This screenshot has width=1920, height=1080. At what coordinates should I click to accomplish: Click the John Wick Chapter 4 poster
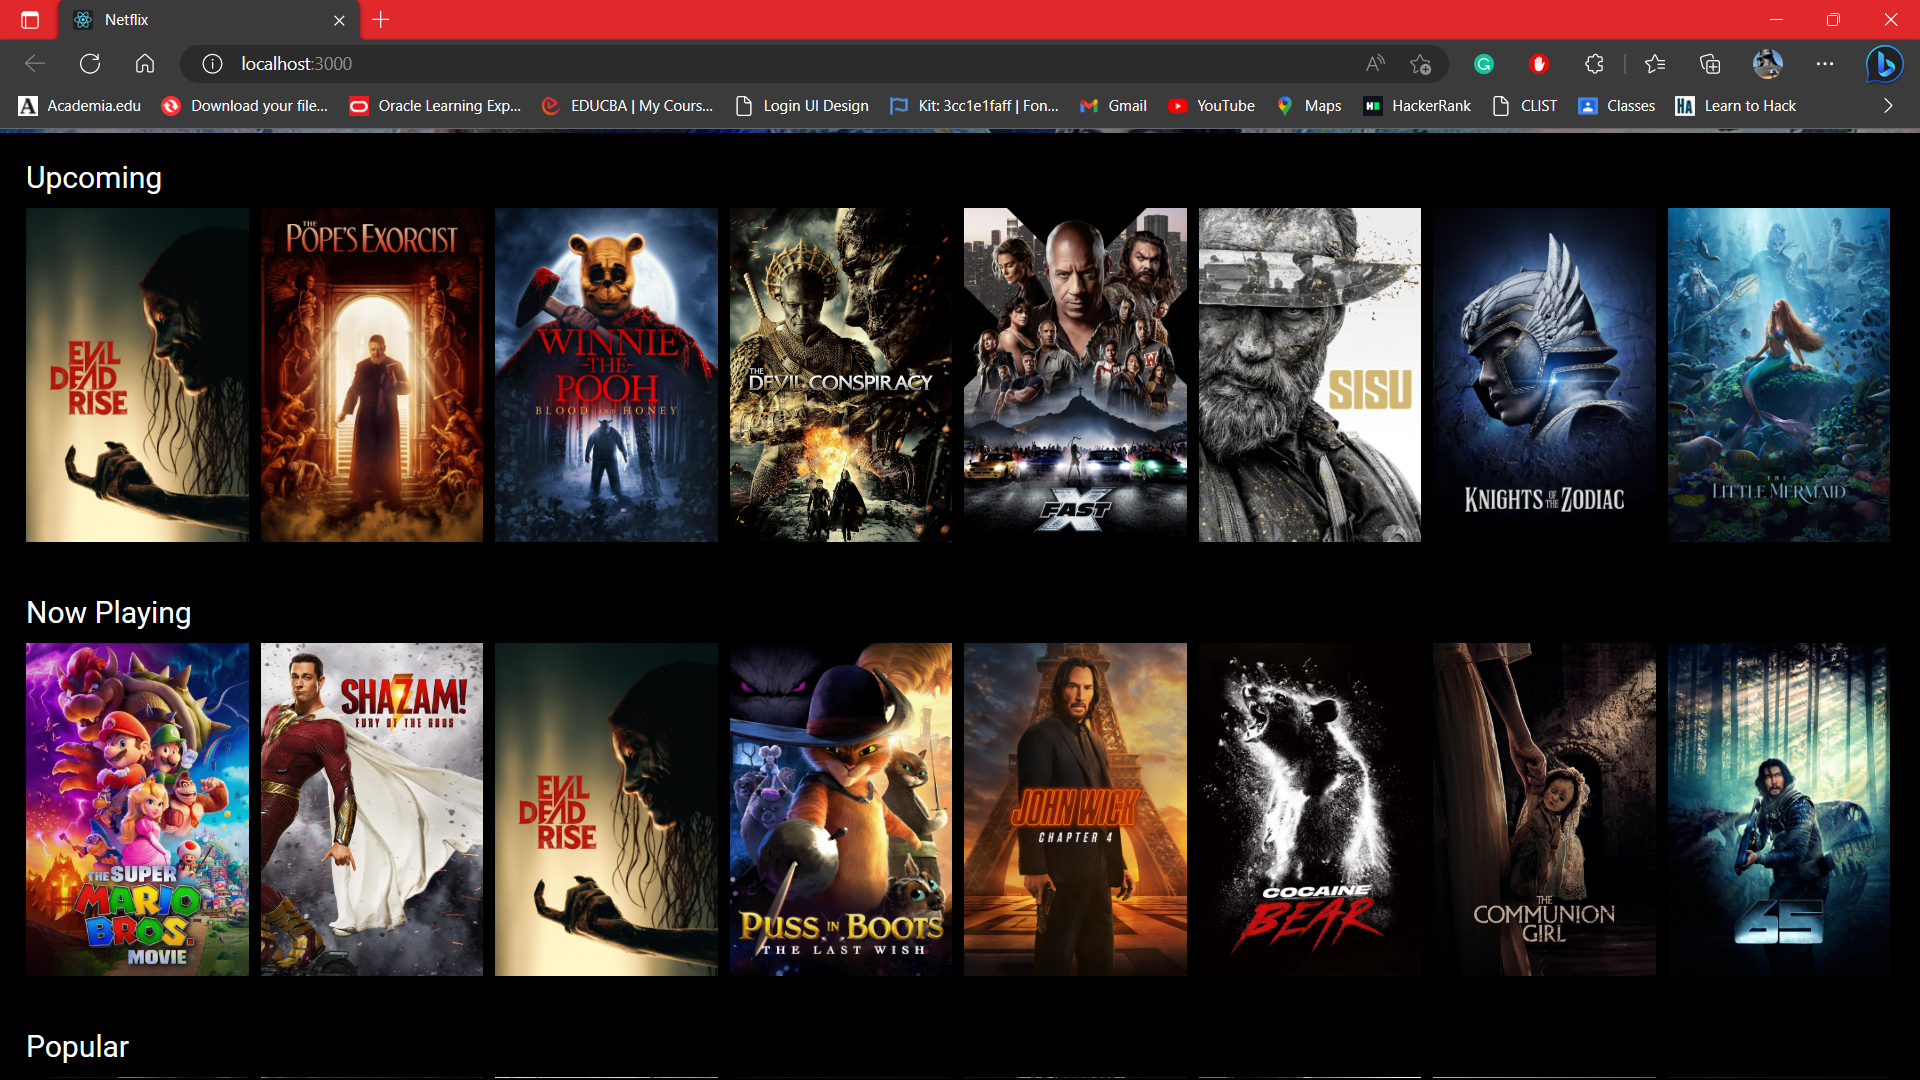1075,810
